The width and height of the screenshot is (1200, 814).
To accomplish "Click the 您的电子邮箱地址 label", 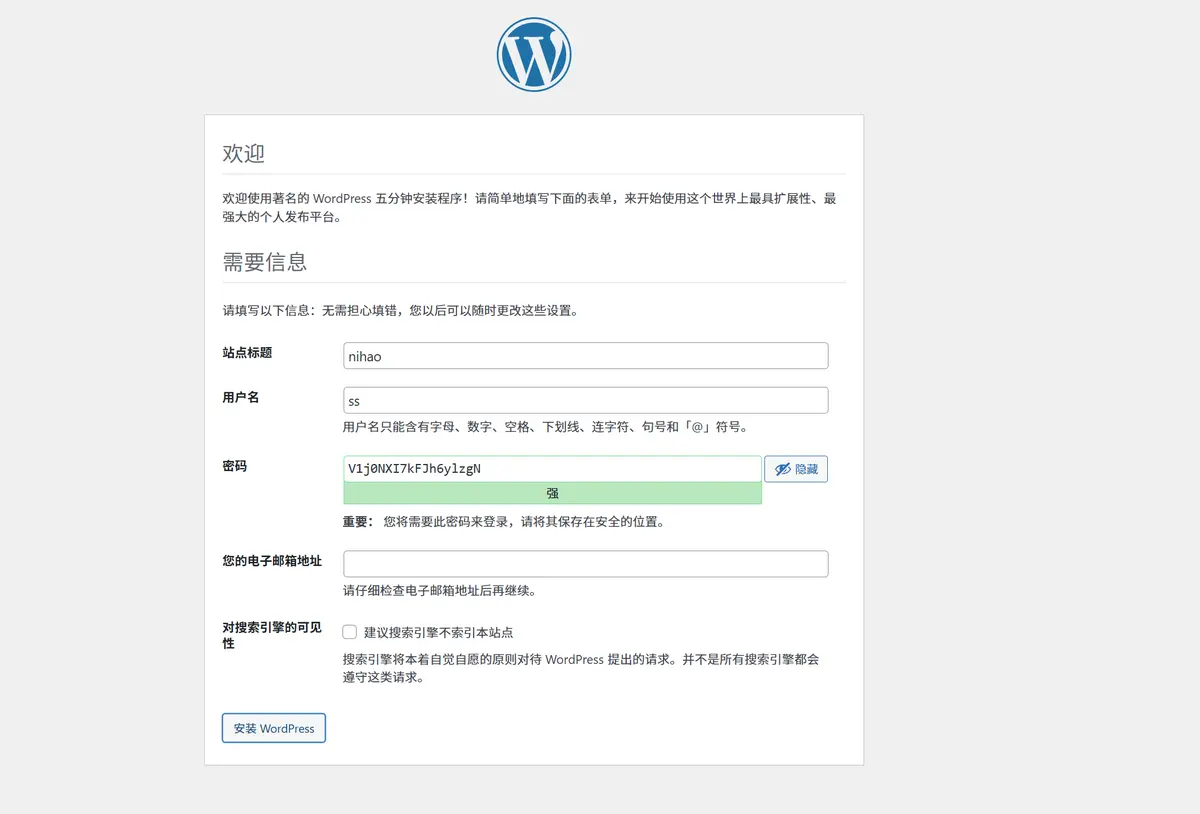I will click(x=272, y=561).
